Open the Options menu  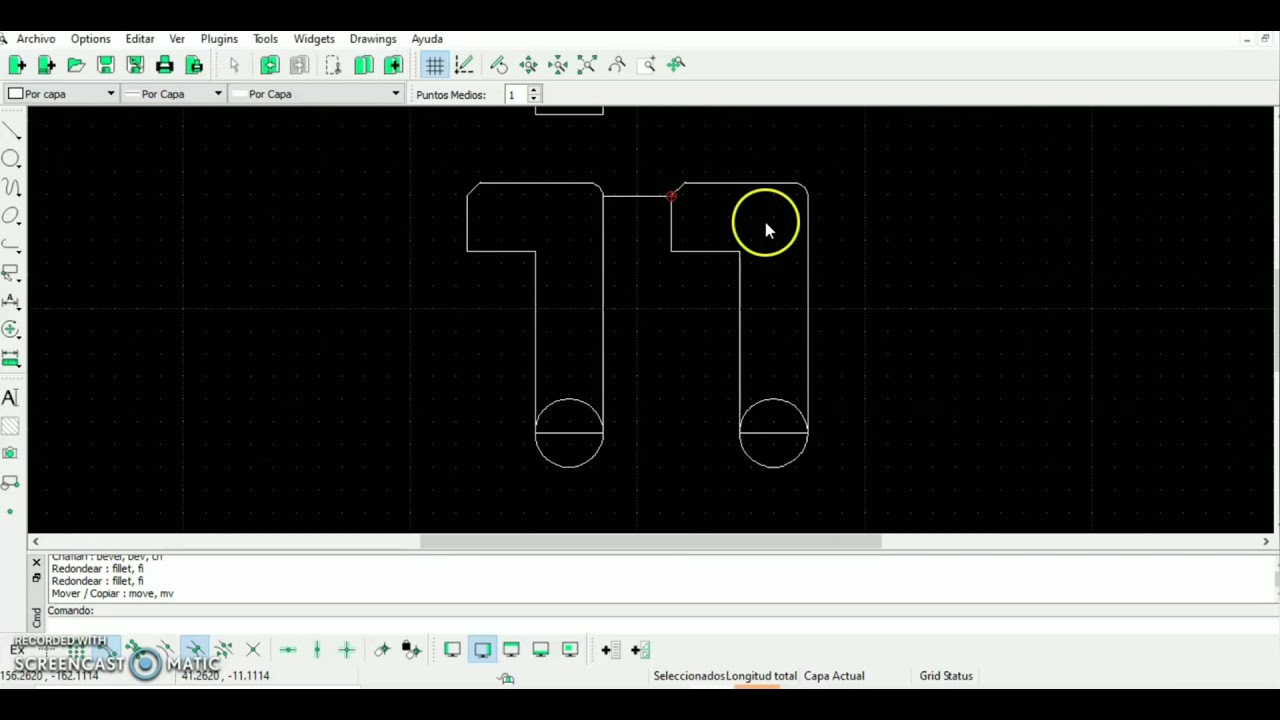pos(90,39)
